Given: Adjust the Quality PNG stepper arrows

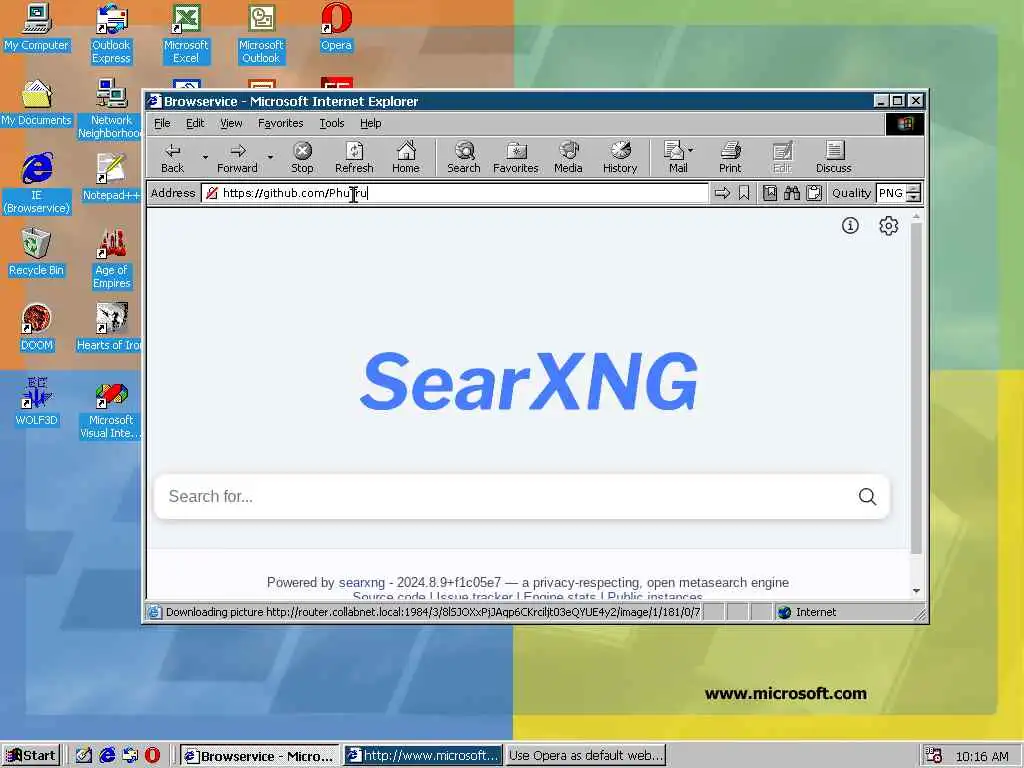Looking at the screenshot, I should (x=914, y=193).
